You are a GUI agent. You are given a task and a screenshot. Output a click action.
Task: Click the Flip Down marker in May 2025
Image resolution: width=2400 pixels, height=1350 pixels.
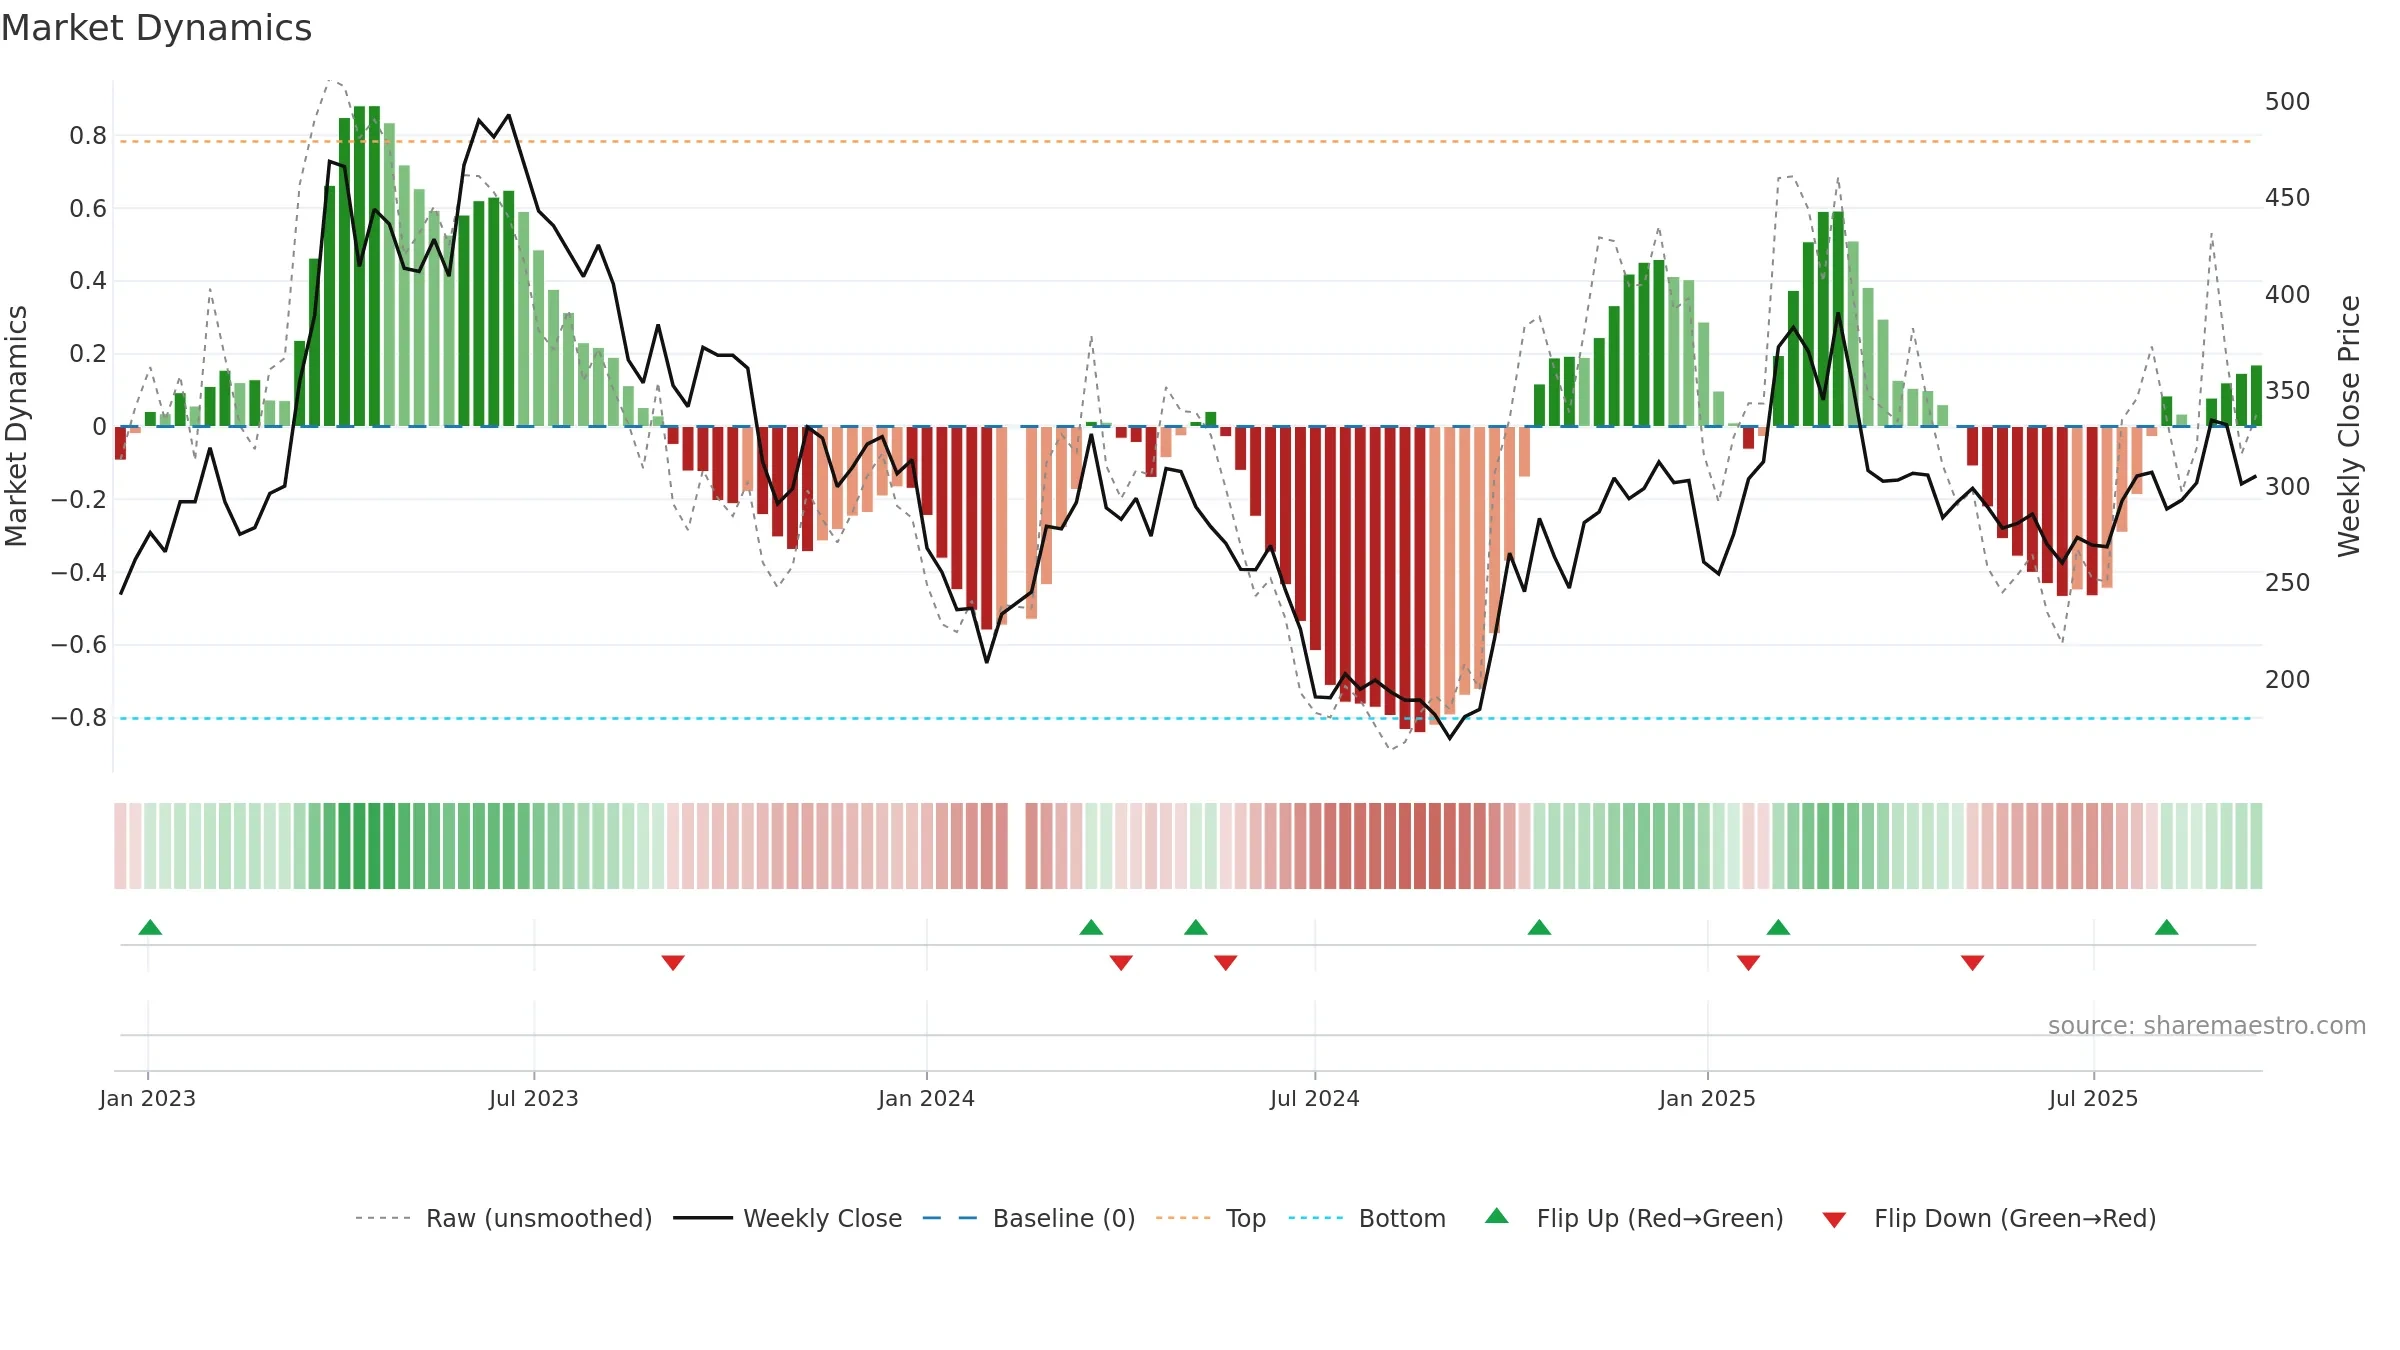[1973, 962]
